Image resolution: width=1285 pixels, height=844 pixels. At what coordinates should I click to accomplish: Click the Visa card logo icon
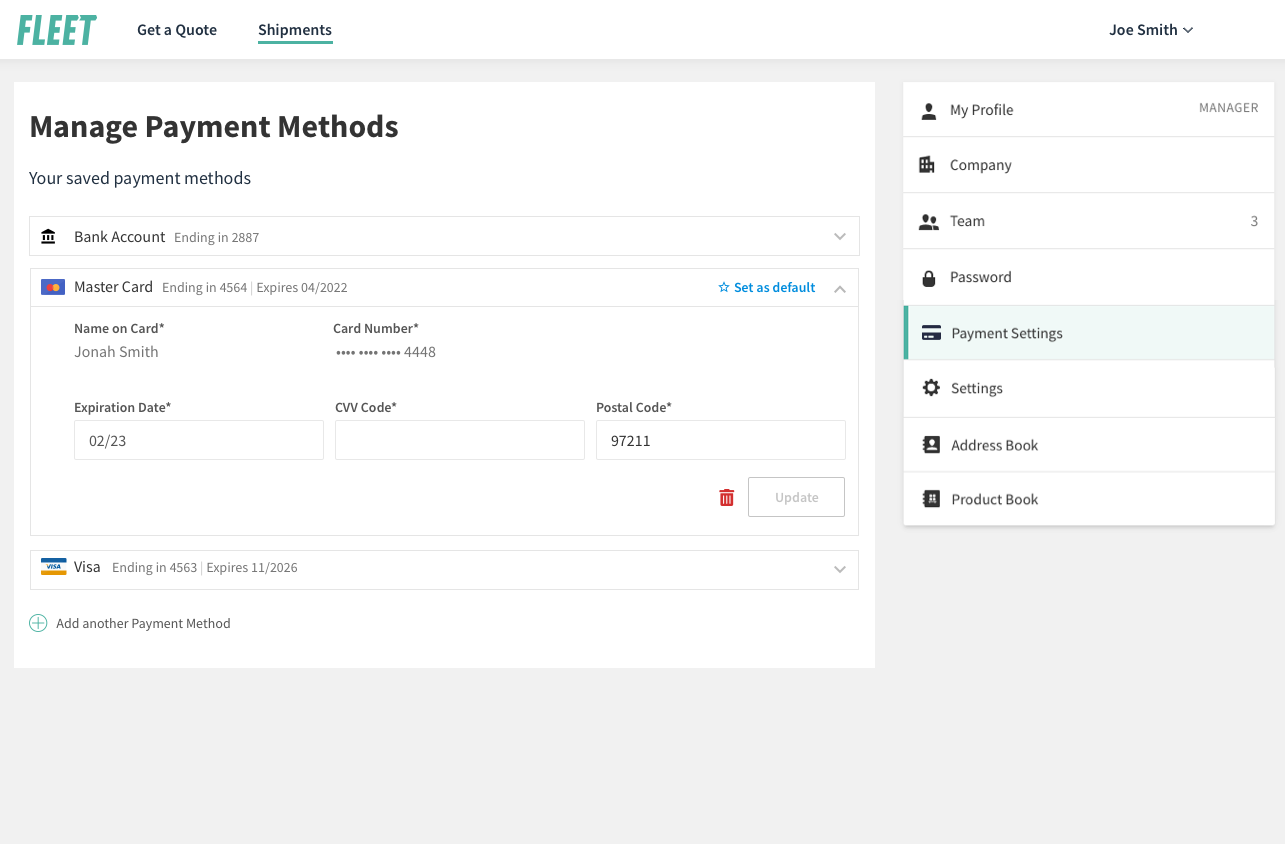point(53,567)
